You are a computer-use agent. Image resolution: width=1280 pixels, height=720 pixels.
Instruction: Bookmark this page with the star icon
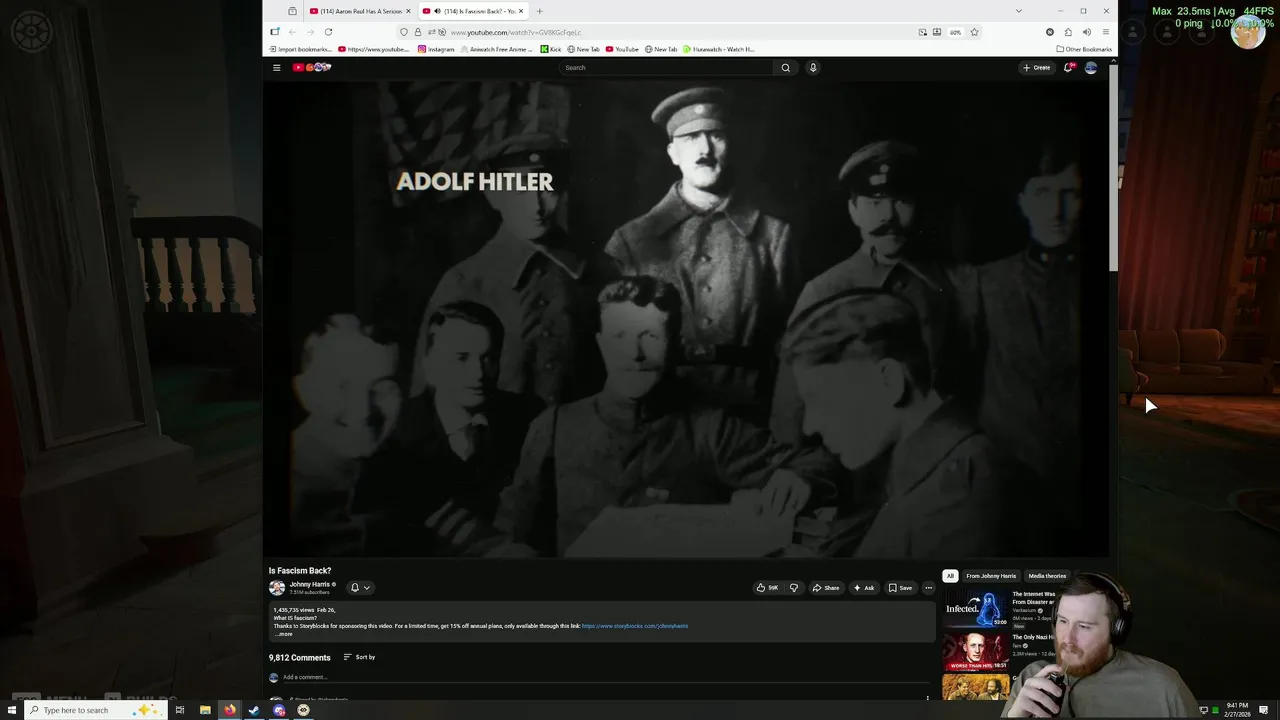pyautogui.click(x=974, y=32)
